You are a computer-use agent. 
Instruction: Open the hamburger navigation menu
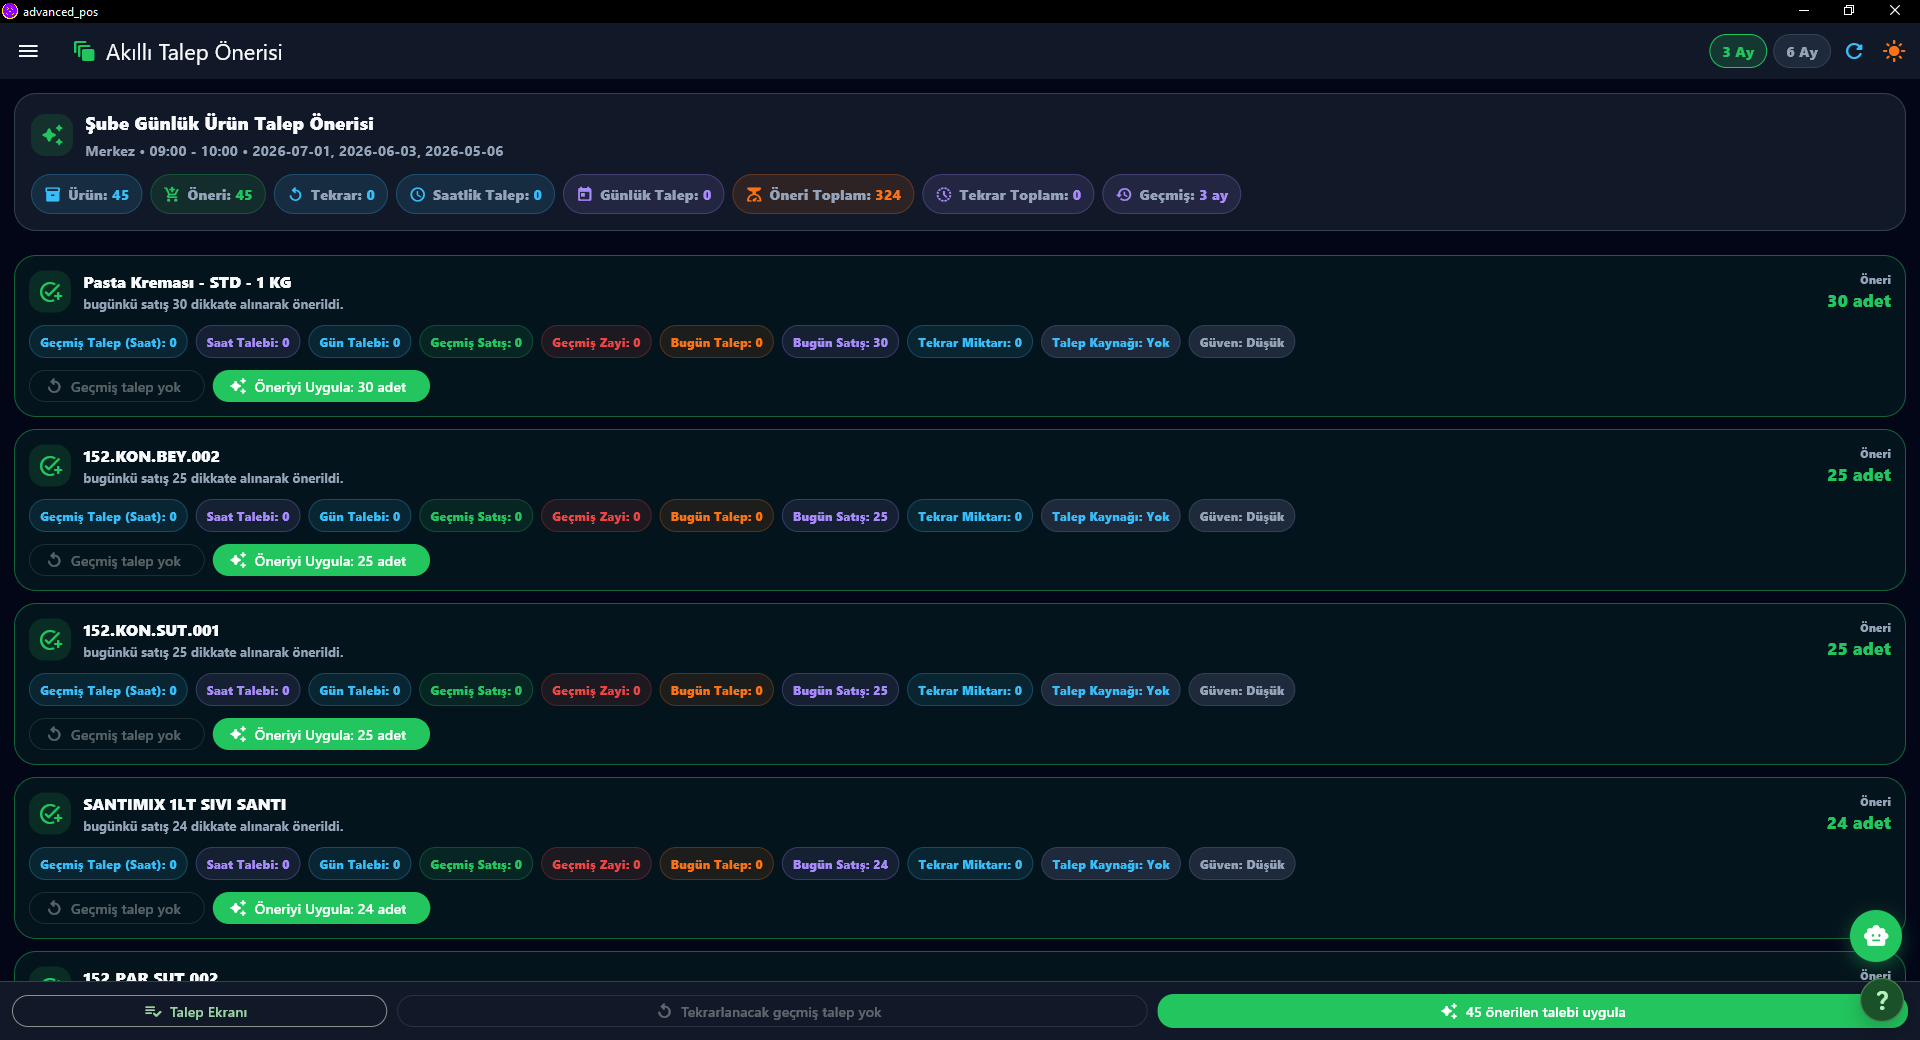coord(28,51)
